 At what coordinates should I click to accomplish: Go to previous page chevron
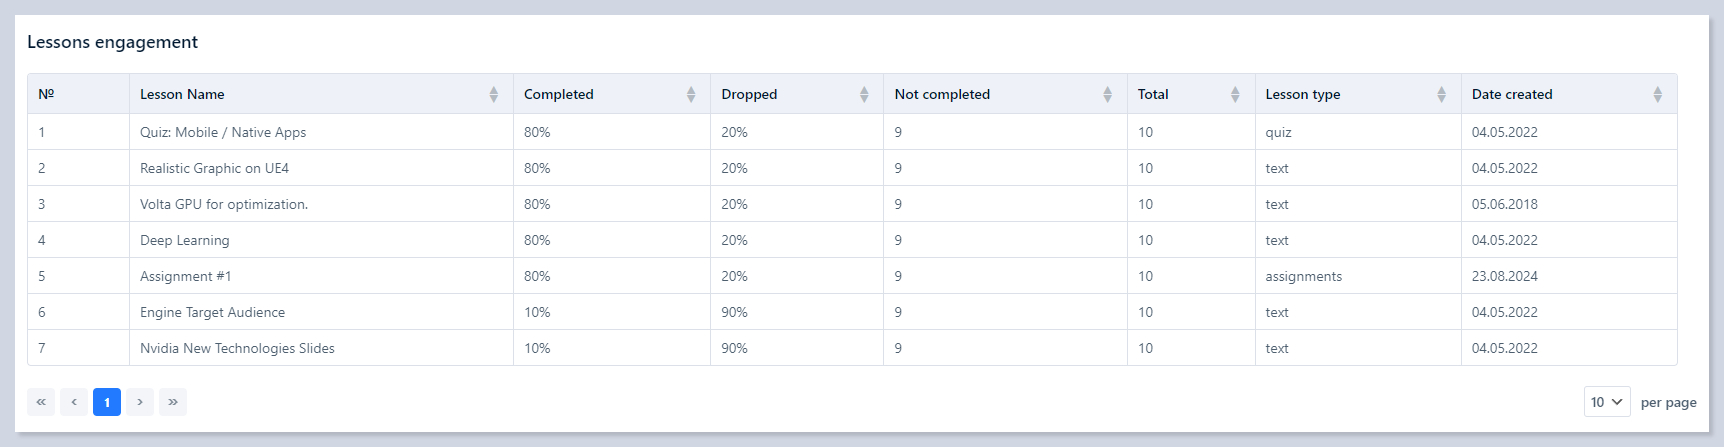click(74, 402)
